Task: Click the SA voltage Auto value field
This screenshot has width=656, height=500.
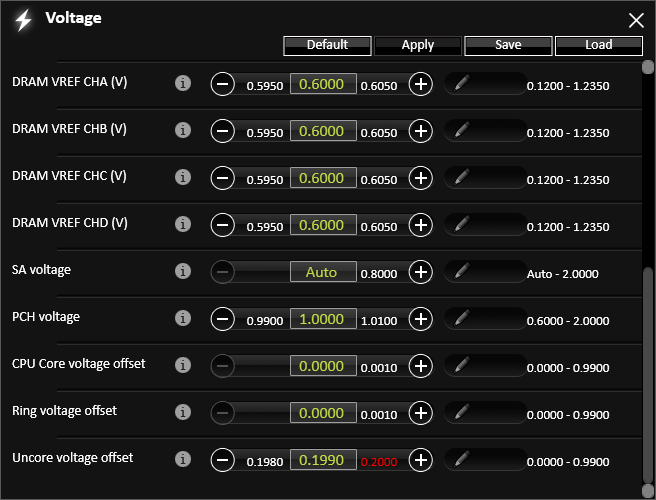Action: tap(322, 272)
